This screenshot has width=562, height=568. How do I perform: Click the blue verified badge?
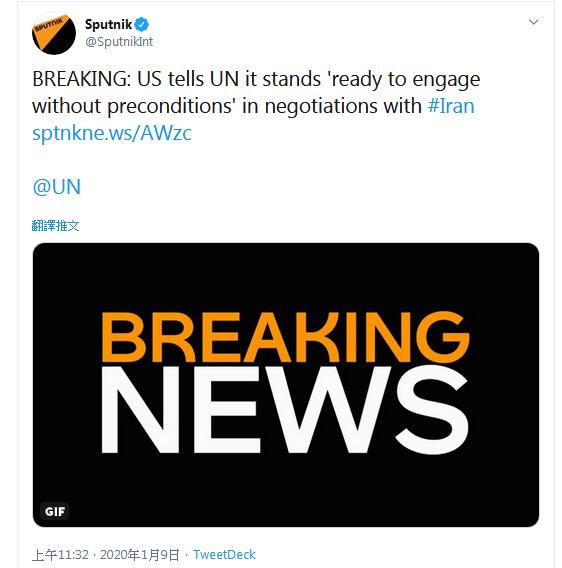coord(141,24)
